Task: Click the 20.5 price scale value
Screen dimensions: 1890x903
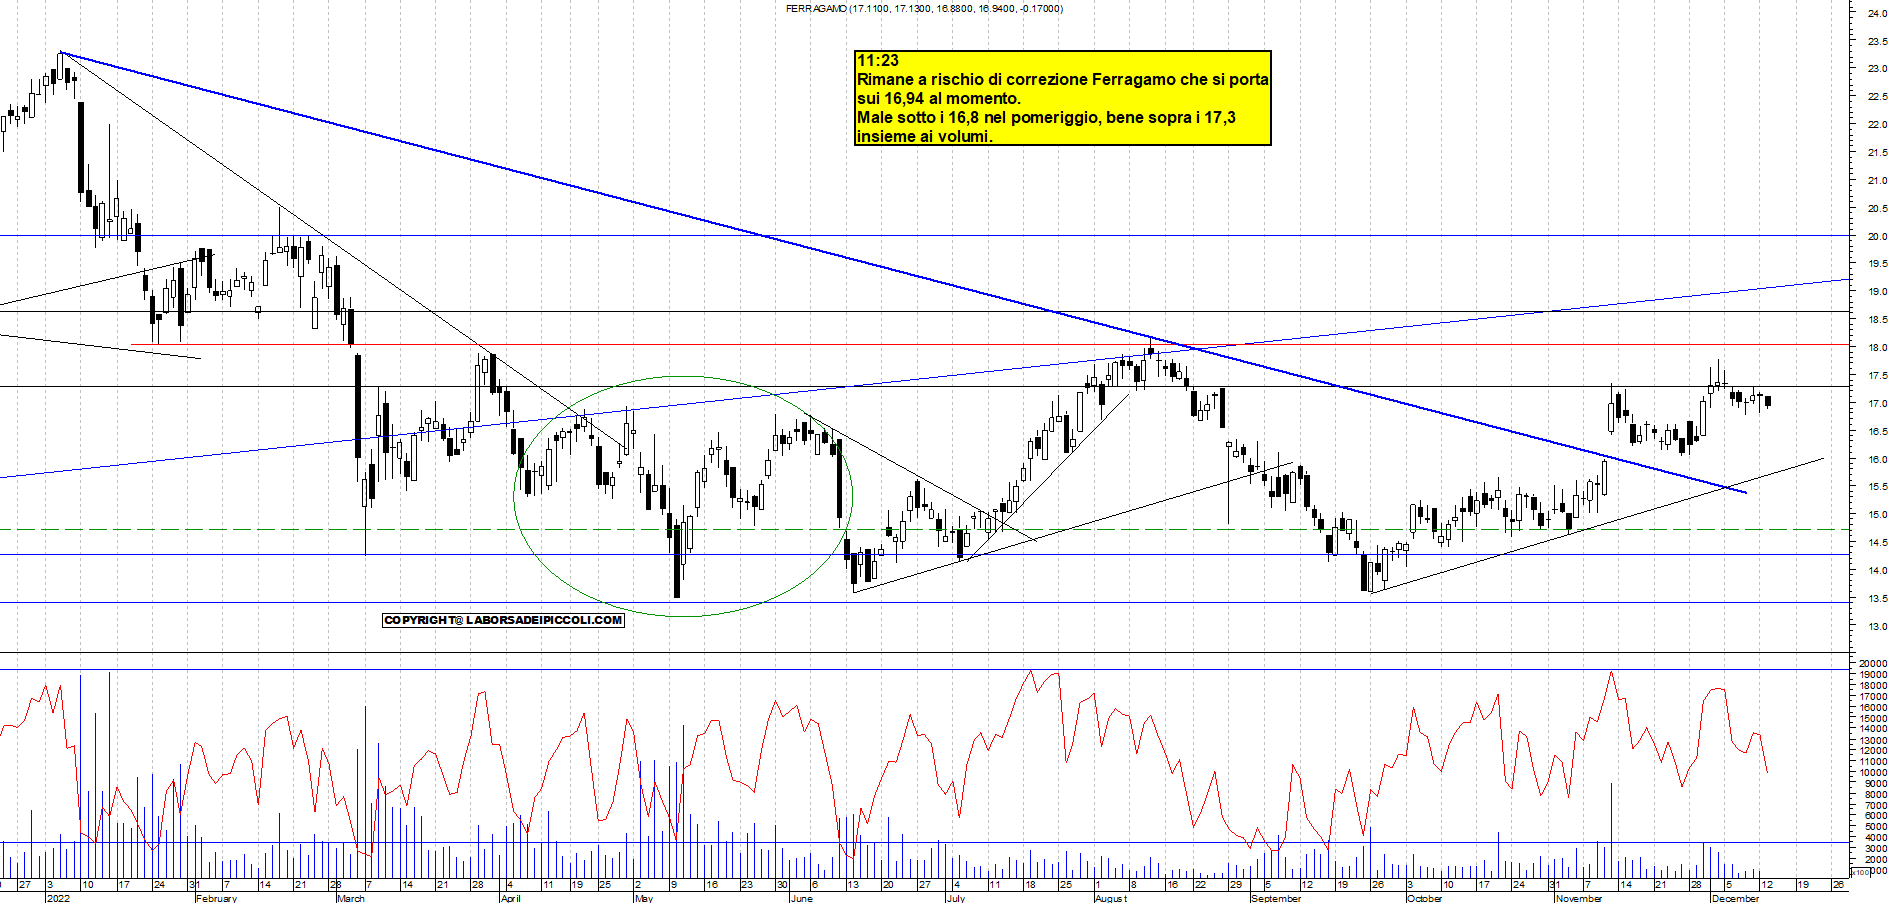Action: pos(1877,209)
